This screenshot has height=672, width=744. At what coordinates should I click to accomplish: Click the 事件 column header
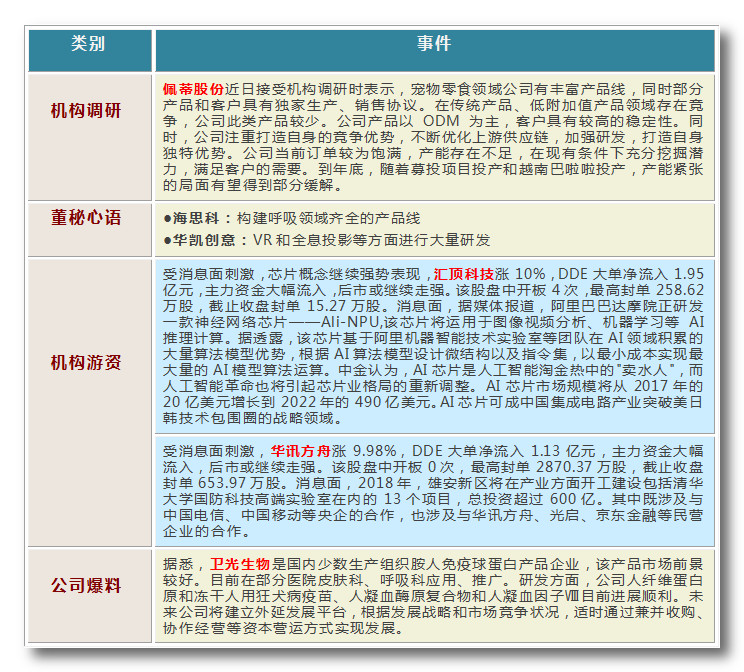pyautogui.click(x=433, y=46)
